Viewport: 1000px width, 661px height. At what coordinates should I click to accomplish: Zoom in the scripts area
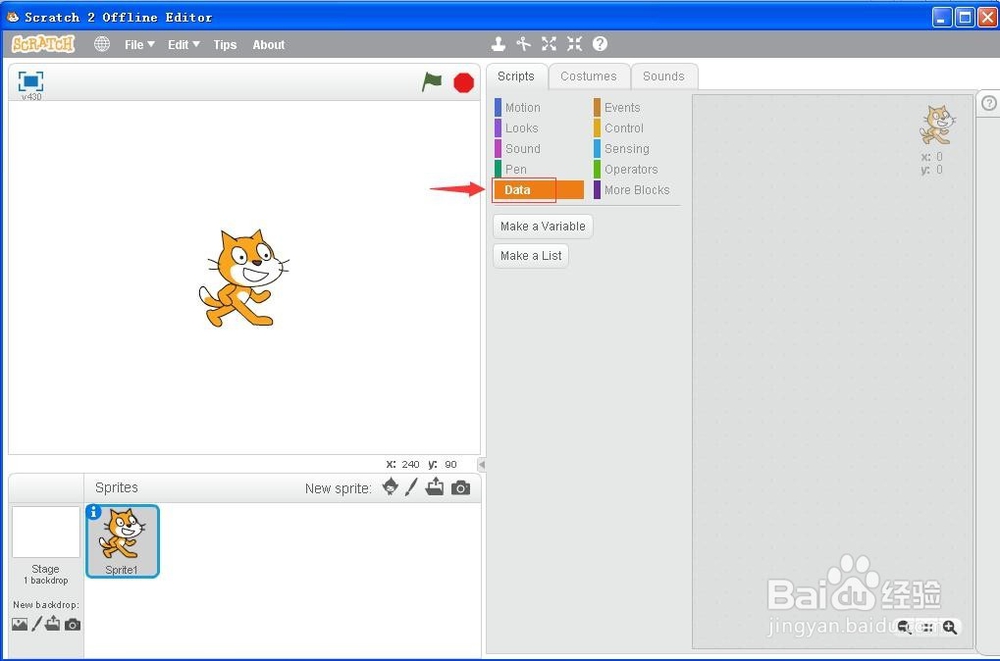click(950, 627)
